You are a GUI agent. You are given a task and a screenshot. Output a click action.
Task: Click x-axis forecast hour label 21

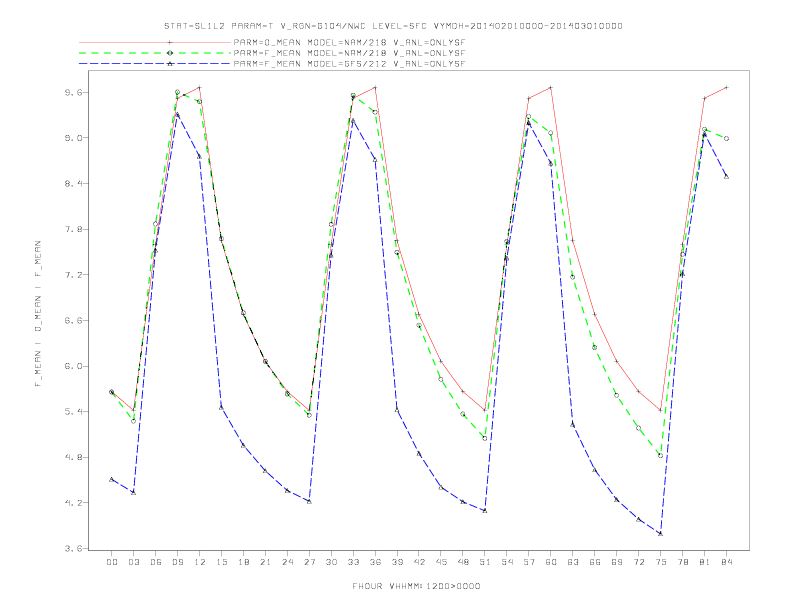click(265, 562)
